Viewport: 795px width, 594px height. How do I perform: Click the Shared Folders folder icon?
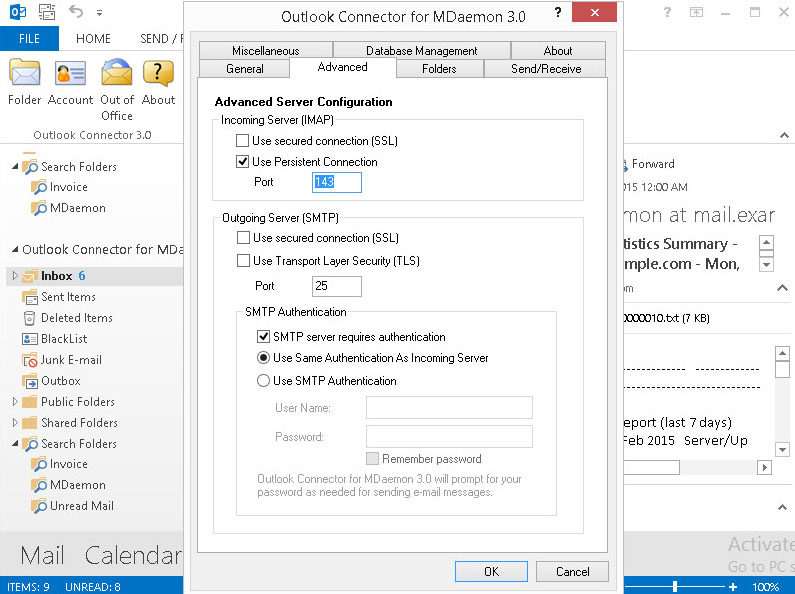point(30,423)
